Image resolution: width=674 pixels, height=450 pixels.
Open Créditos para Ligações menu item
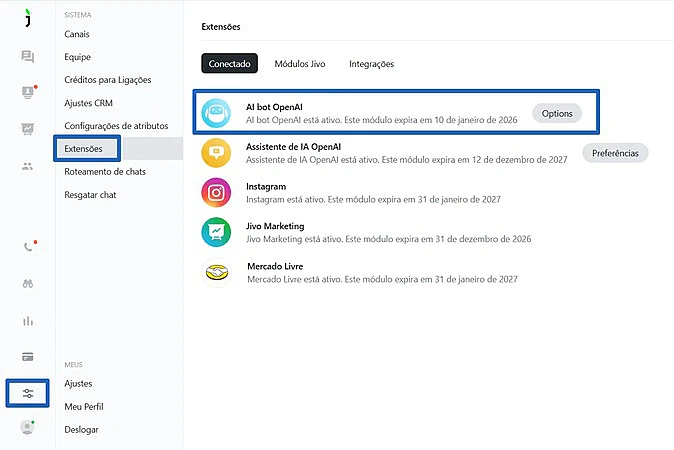click(108, 80)
